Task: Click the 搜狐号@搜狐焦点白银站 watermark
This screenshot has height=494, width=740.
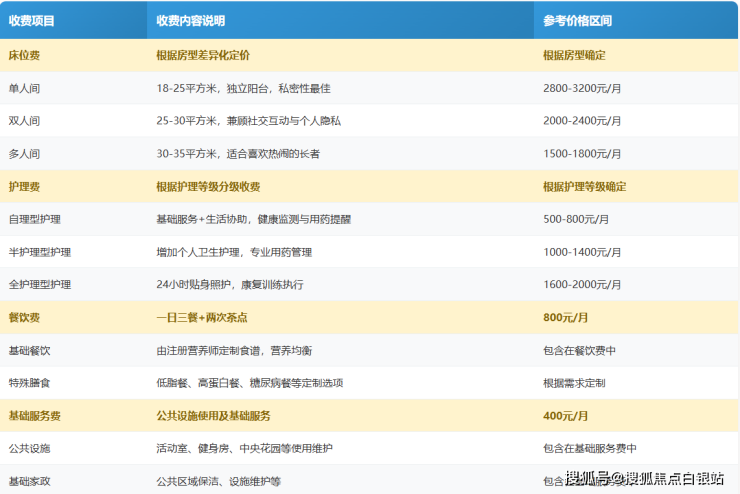Action: tap(646, 479)
